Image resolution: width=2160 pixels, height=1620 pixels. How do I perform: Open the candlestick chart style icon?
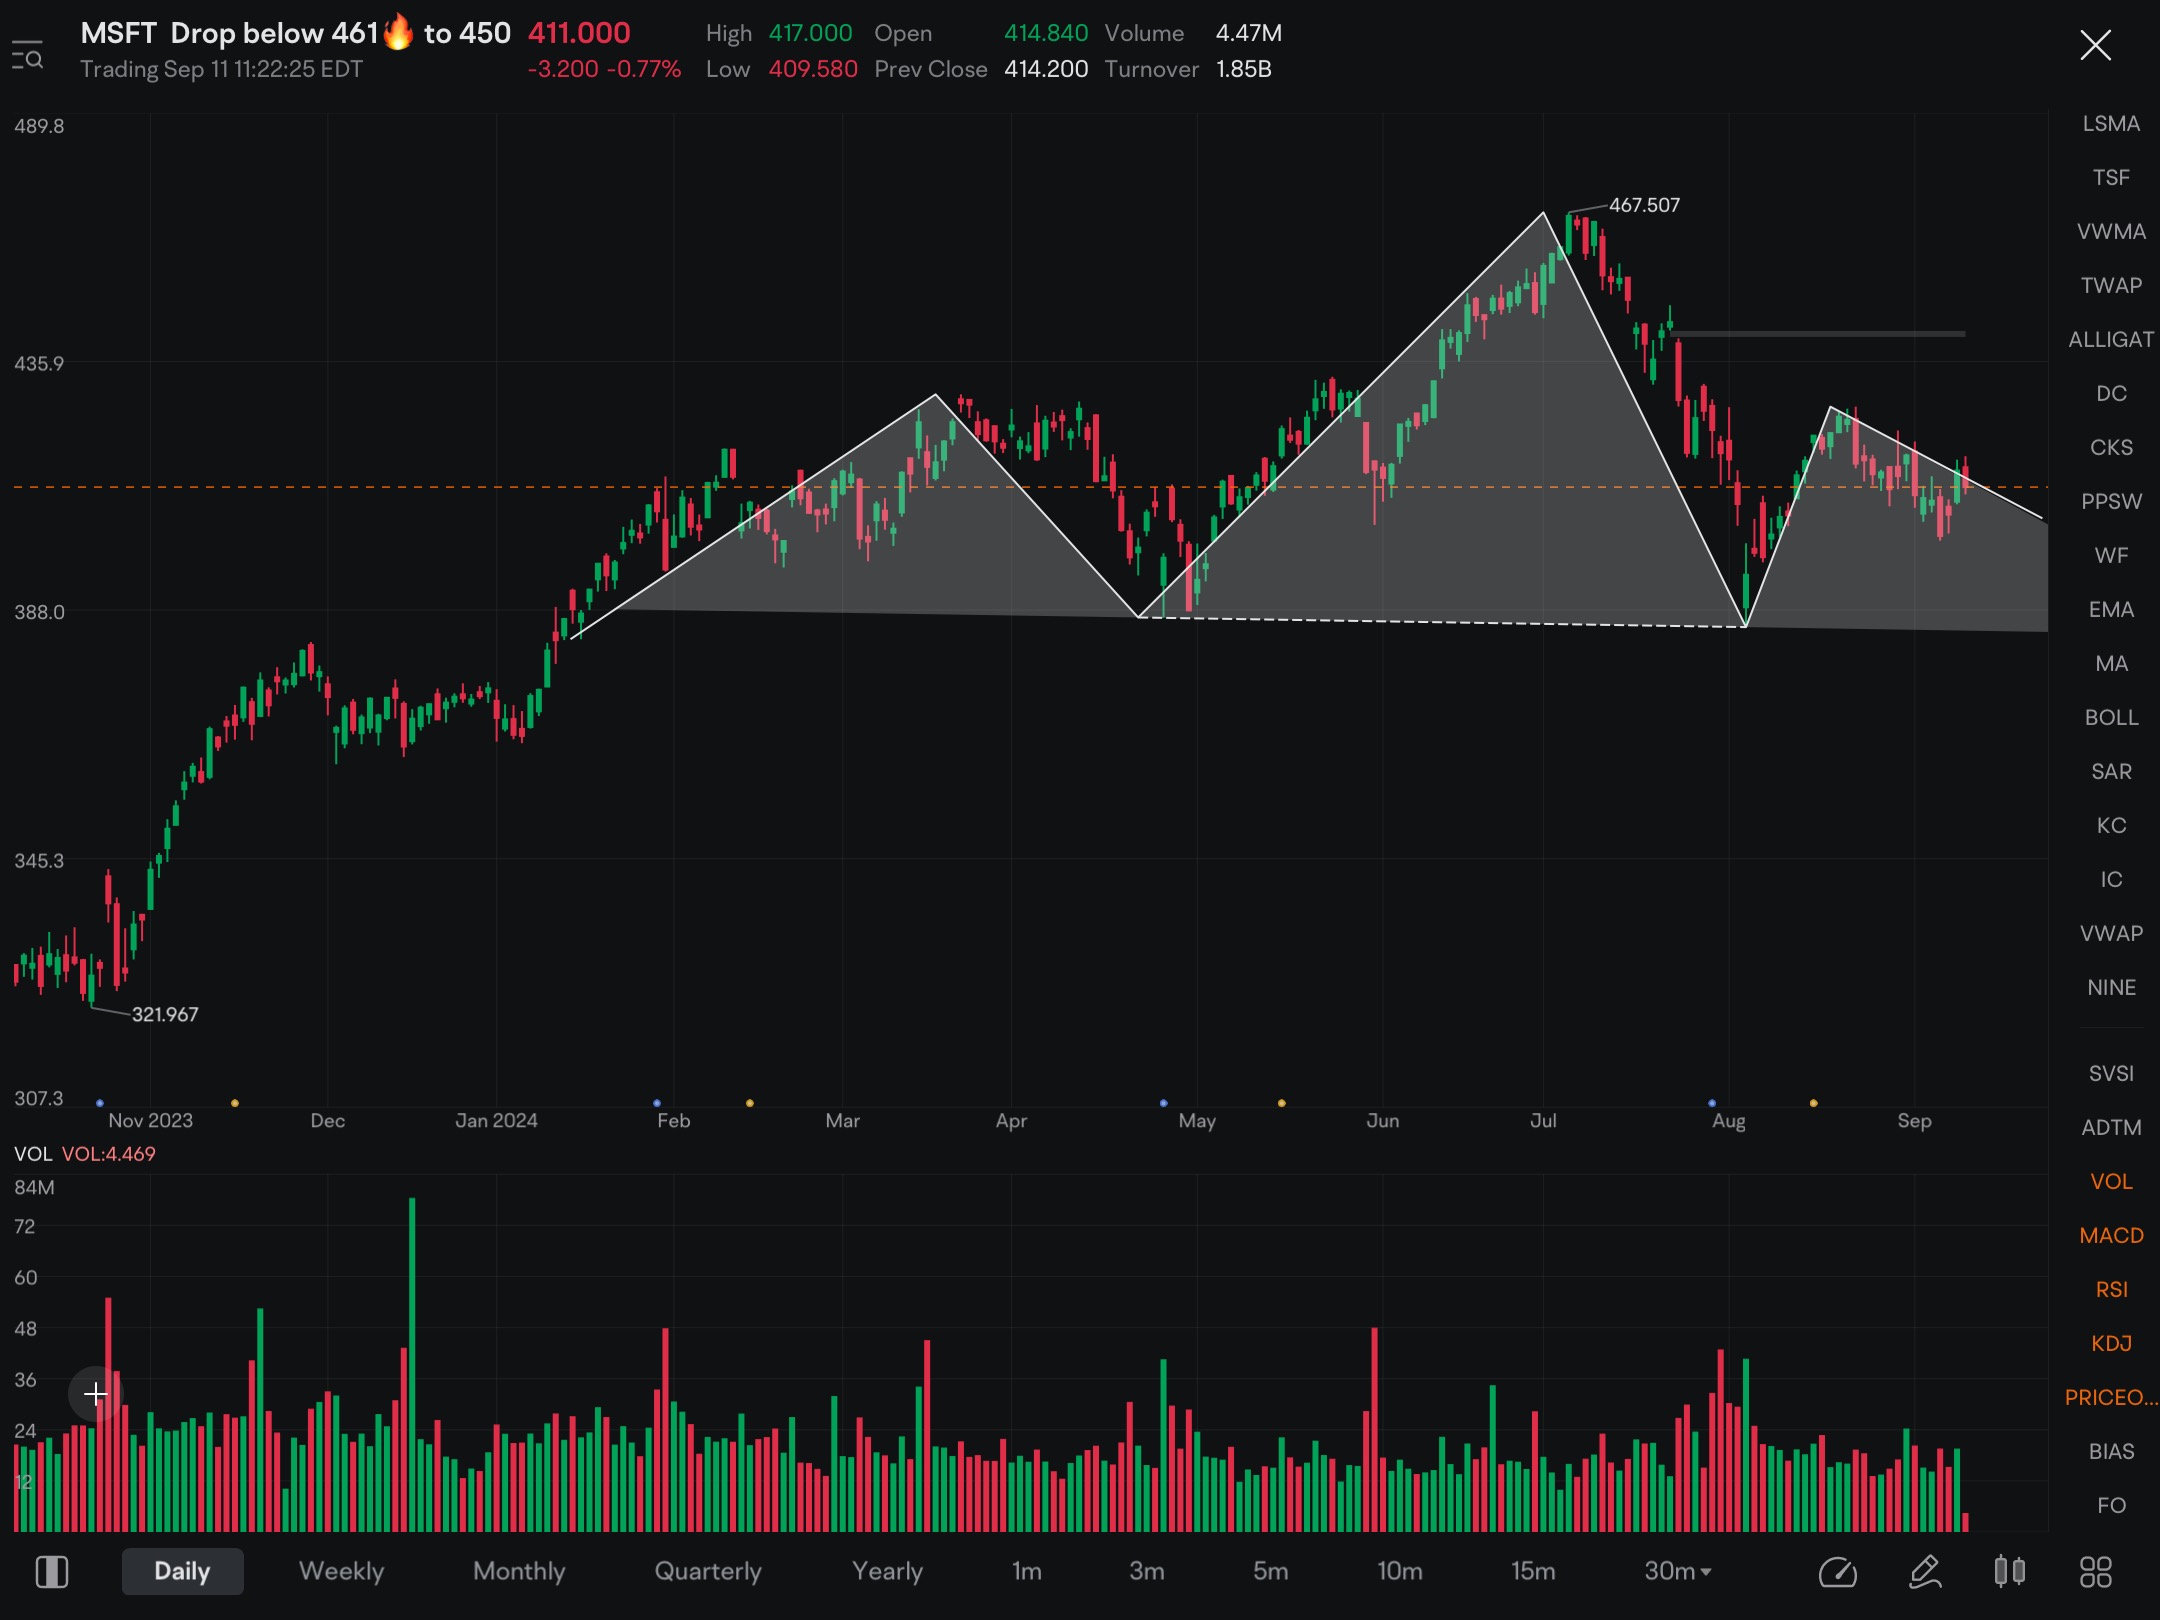coord(2009,1571)
